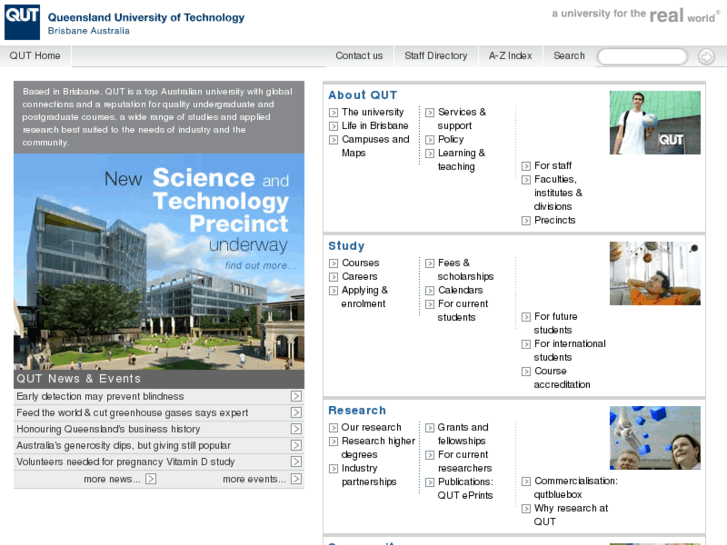
Task: Click the Study section relaxing student thumbnail
Action: pos(655,273)
